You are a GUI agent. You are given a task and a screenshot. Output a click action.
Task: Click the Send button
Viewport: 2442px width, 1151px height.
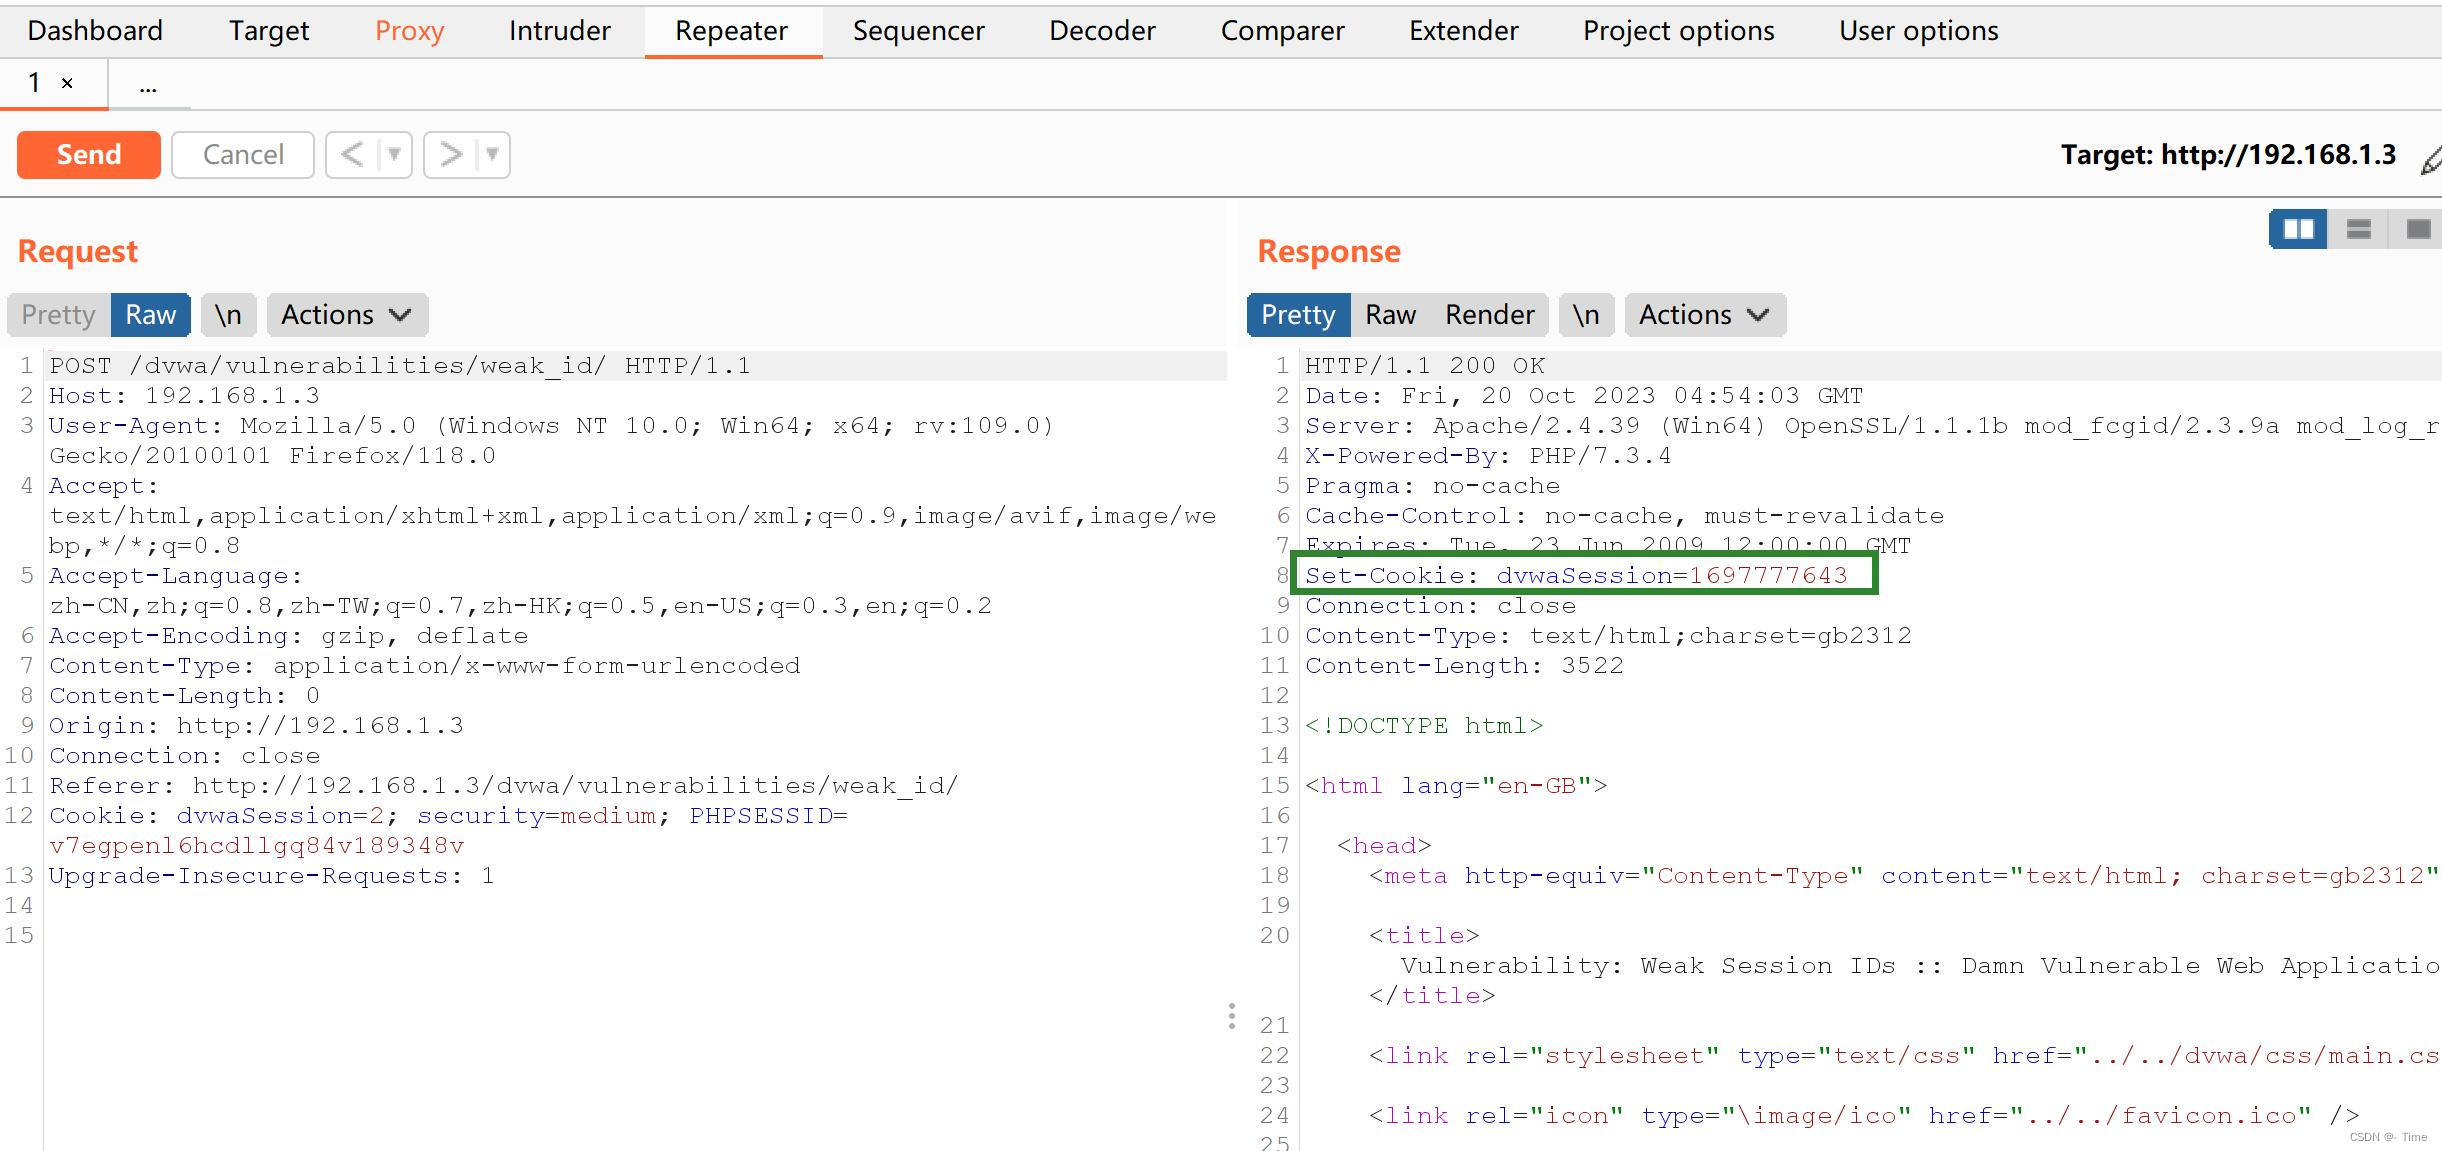[88, 155]
